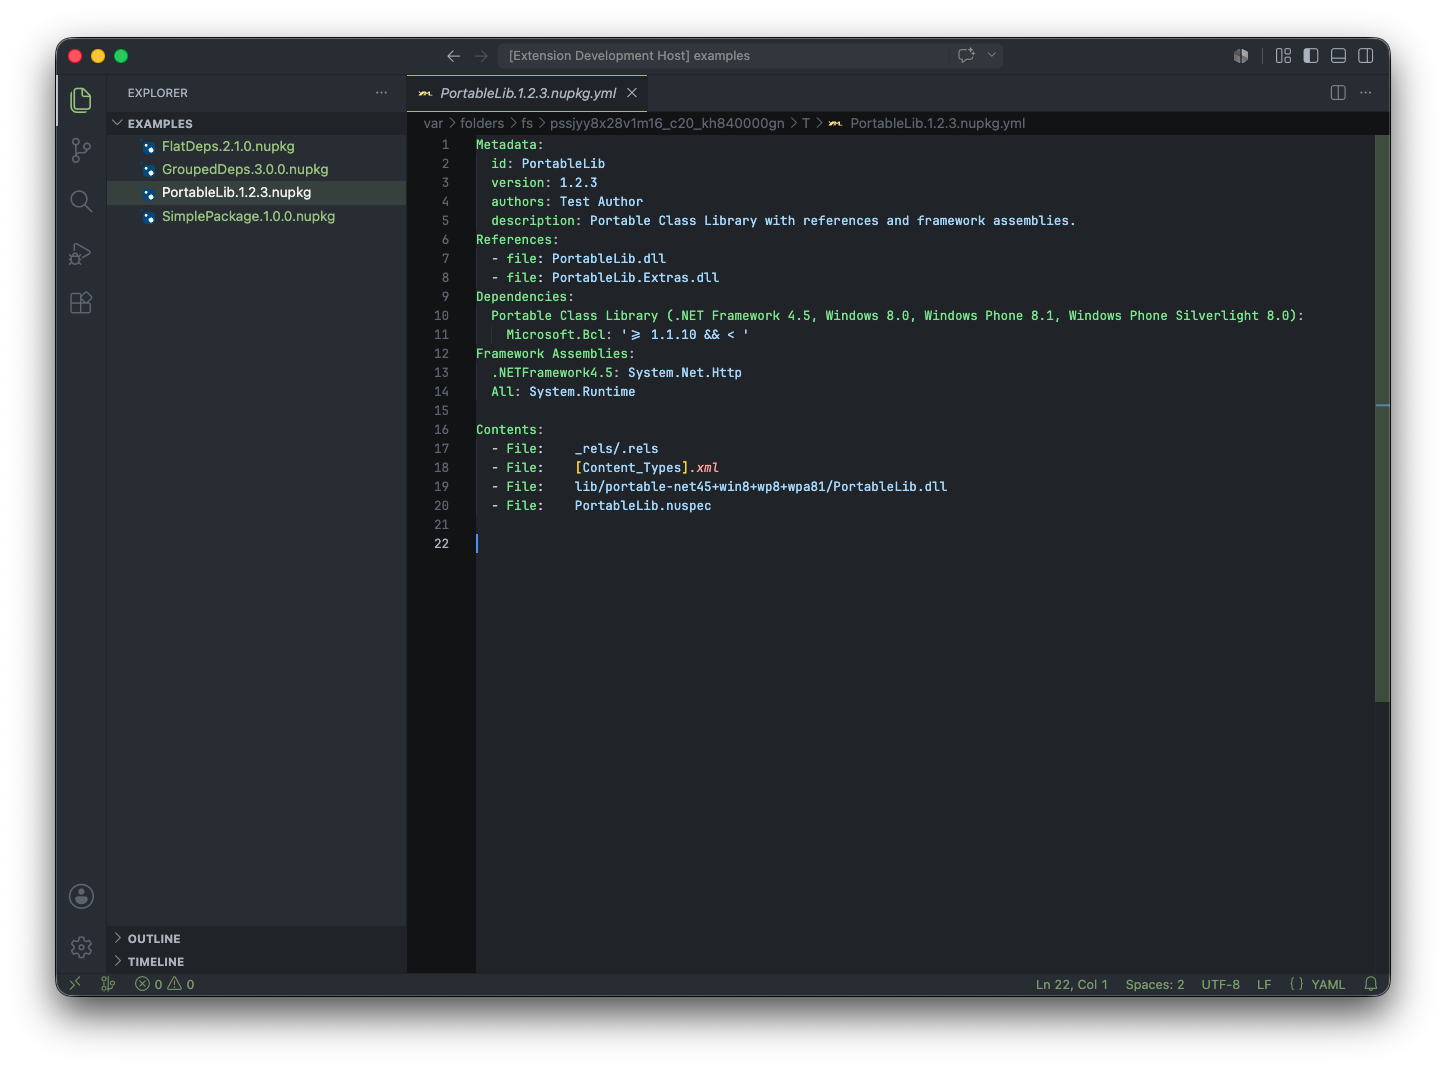Viewport: 1446px width, 1070px height.
Task: Open the Accounts menu
Action: tap(81, 896)
